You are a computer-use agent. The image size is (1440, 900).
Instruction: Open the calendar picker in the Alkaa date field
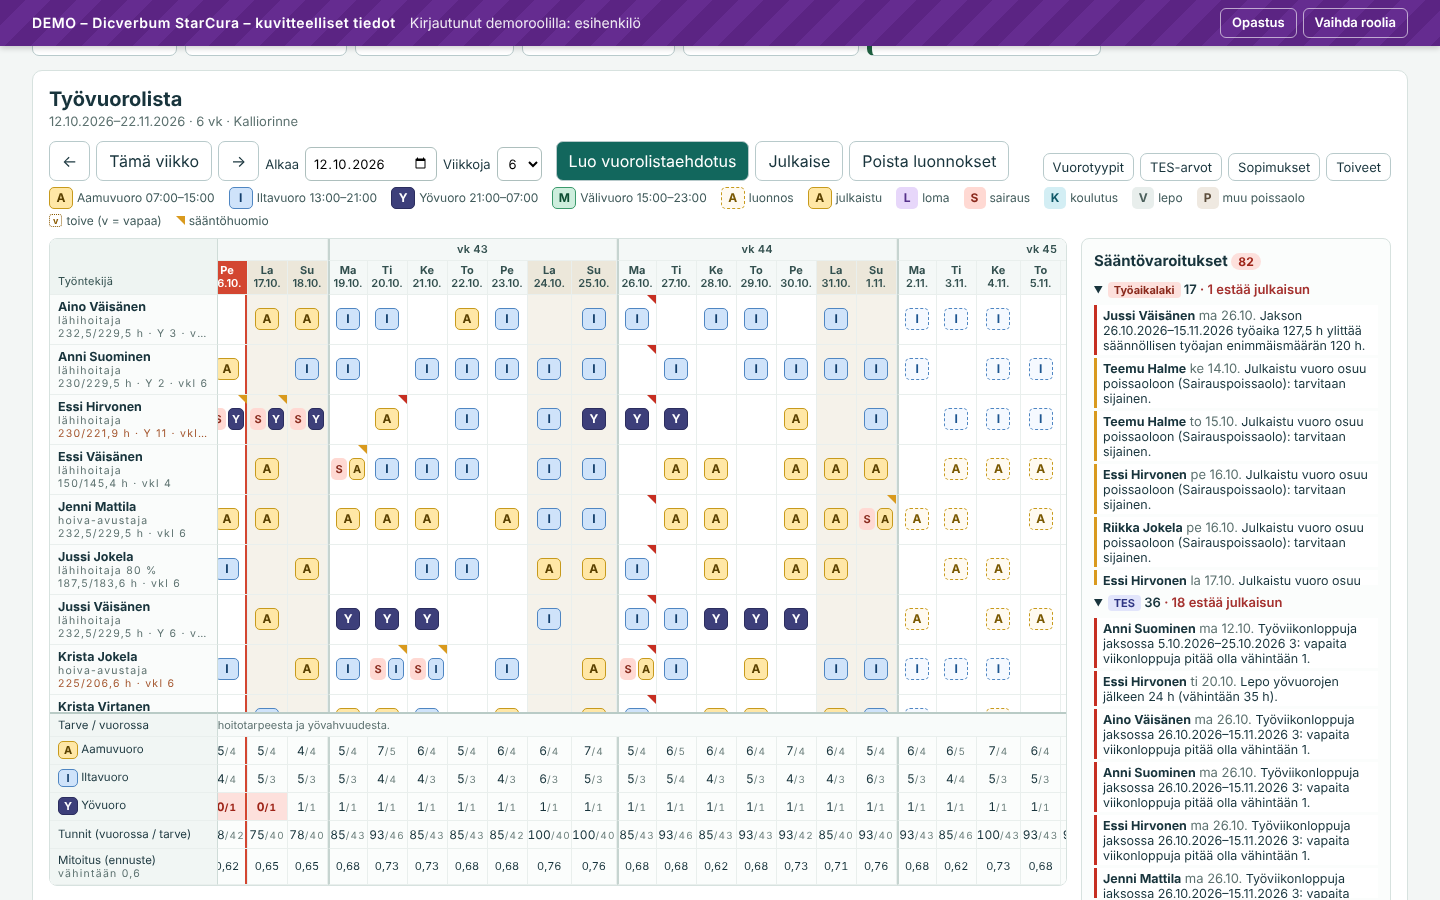(420, 164)
